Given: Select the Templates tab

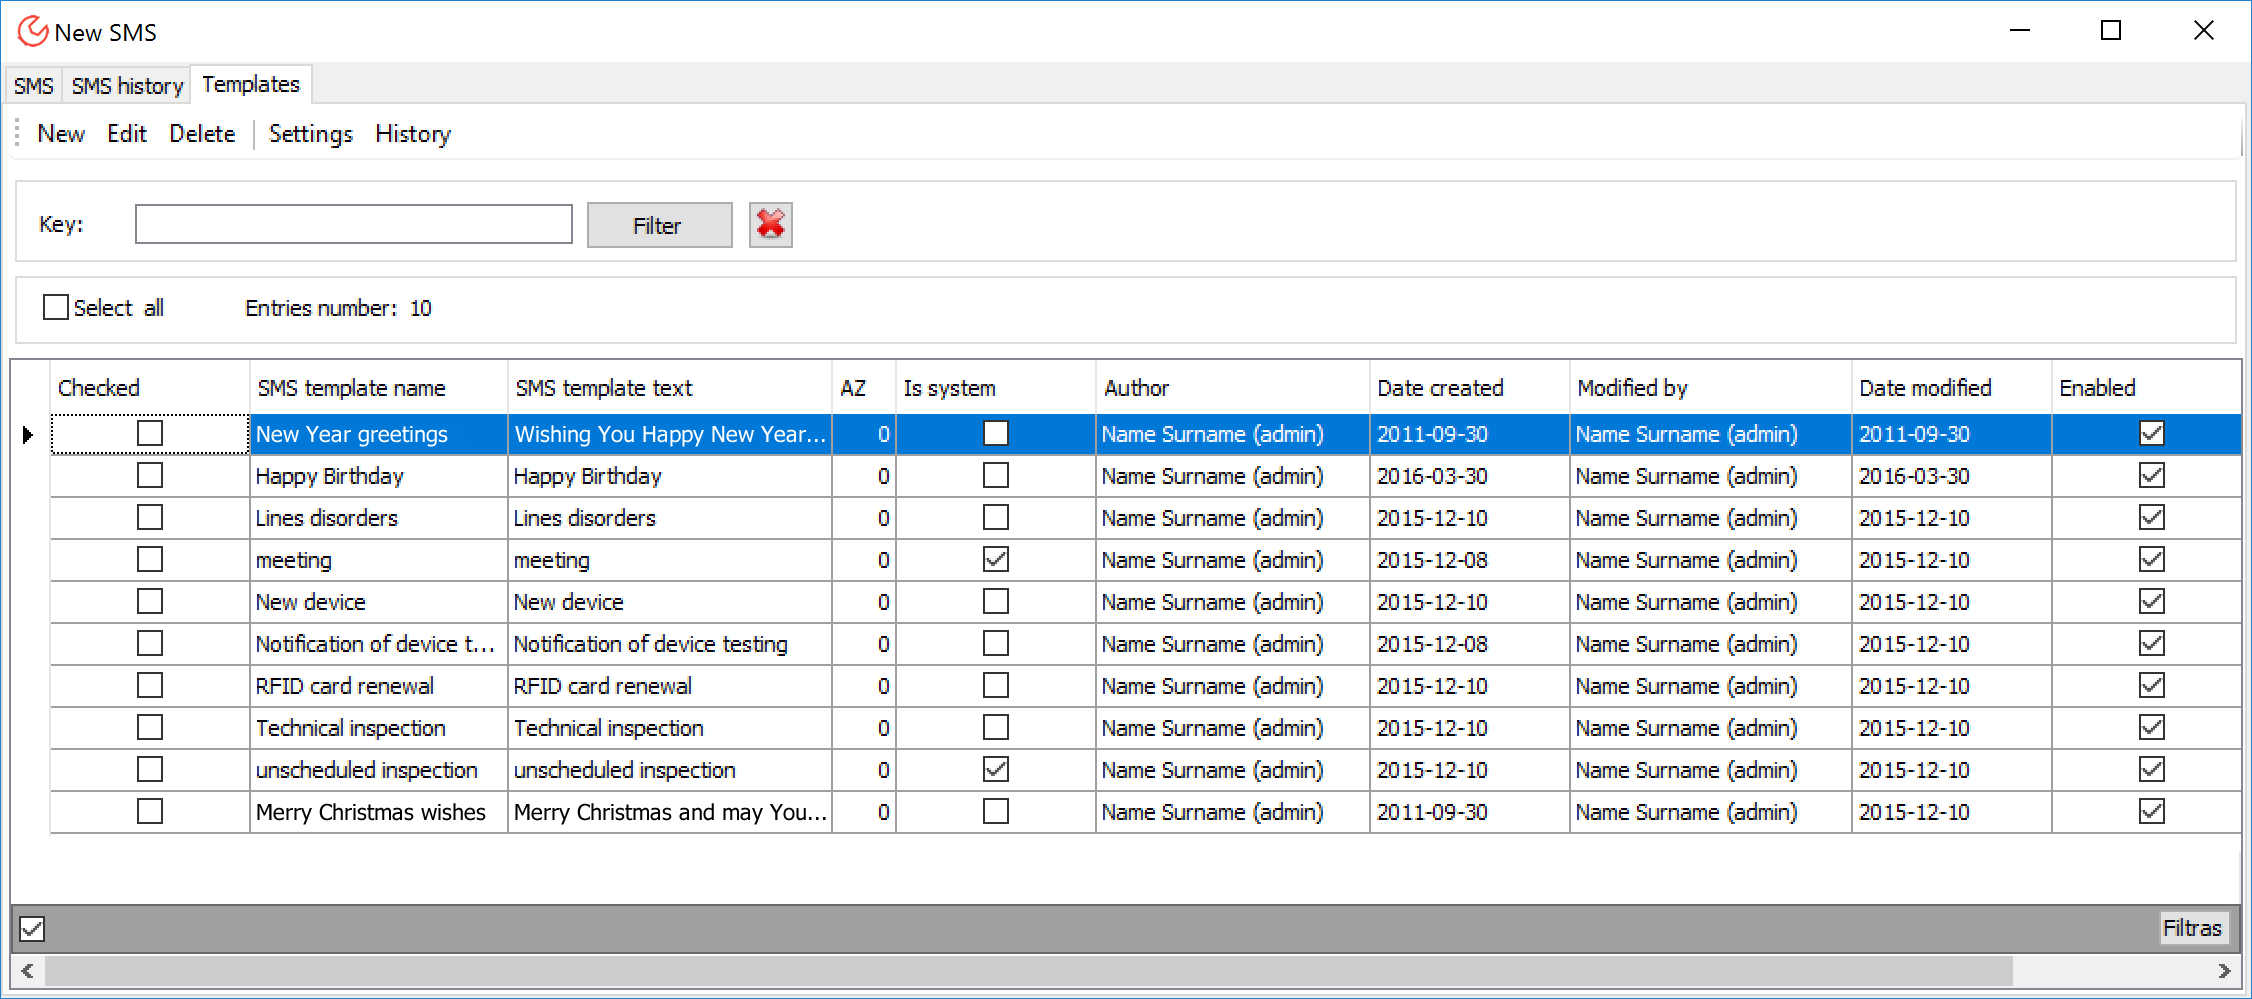Looking at the screenshot, I should click(251, 84).
